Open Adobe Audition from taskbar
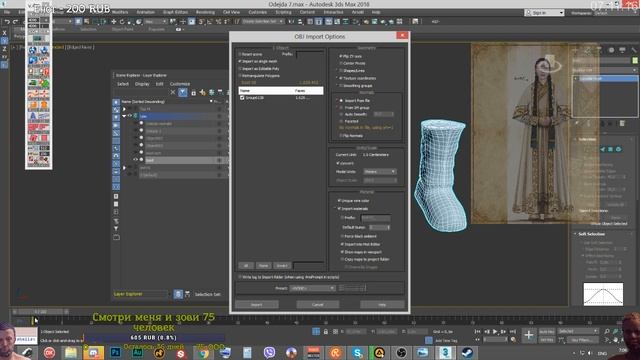 [x=137, y=352]
